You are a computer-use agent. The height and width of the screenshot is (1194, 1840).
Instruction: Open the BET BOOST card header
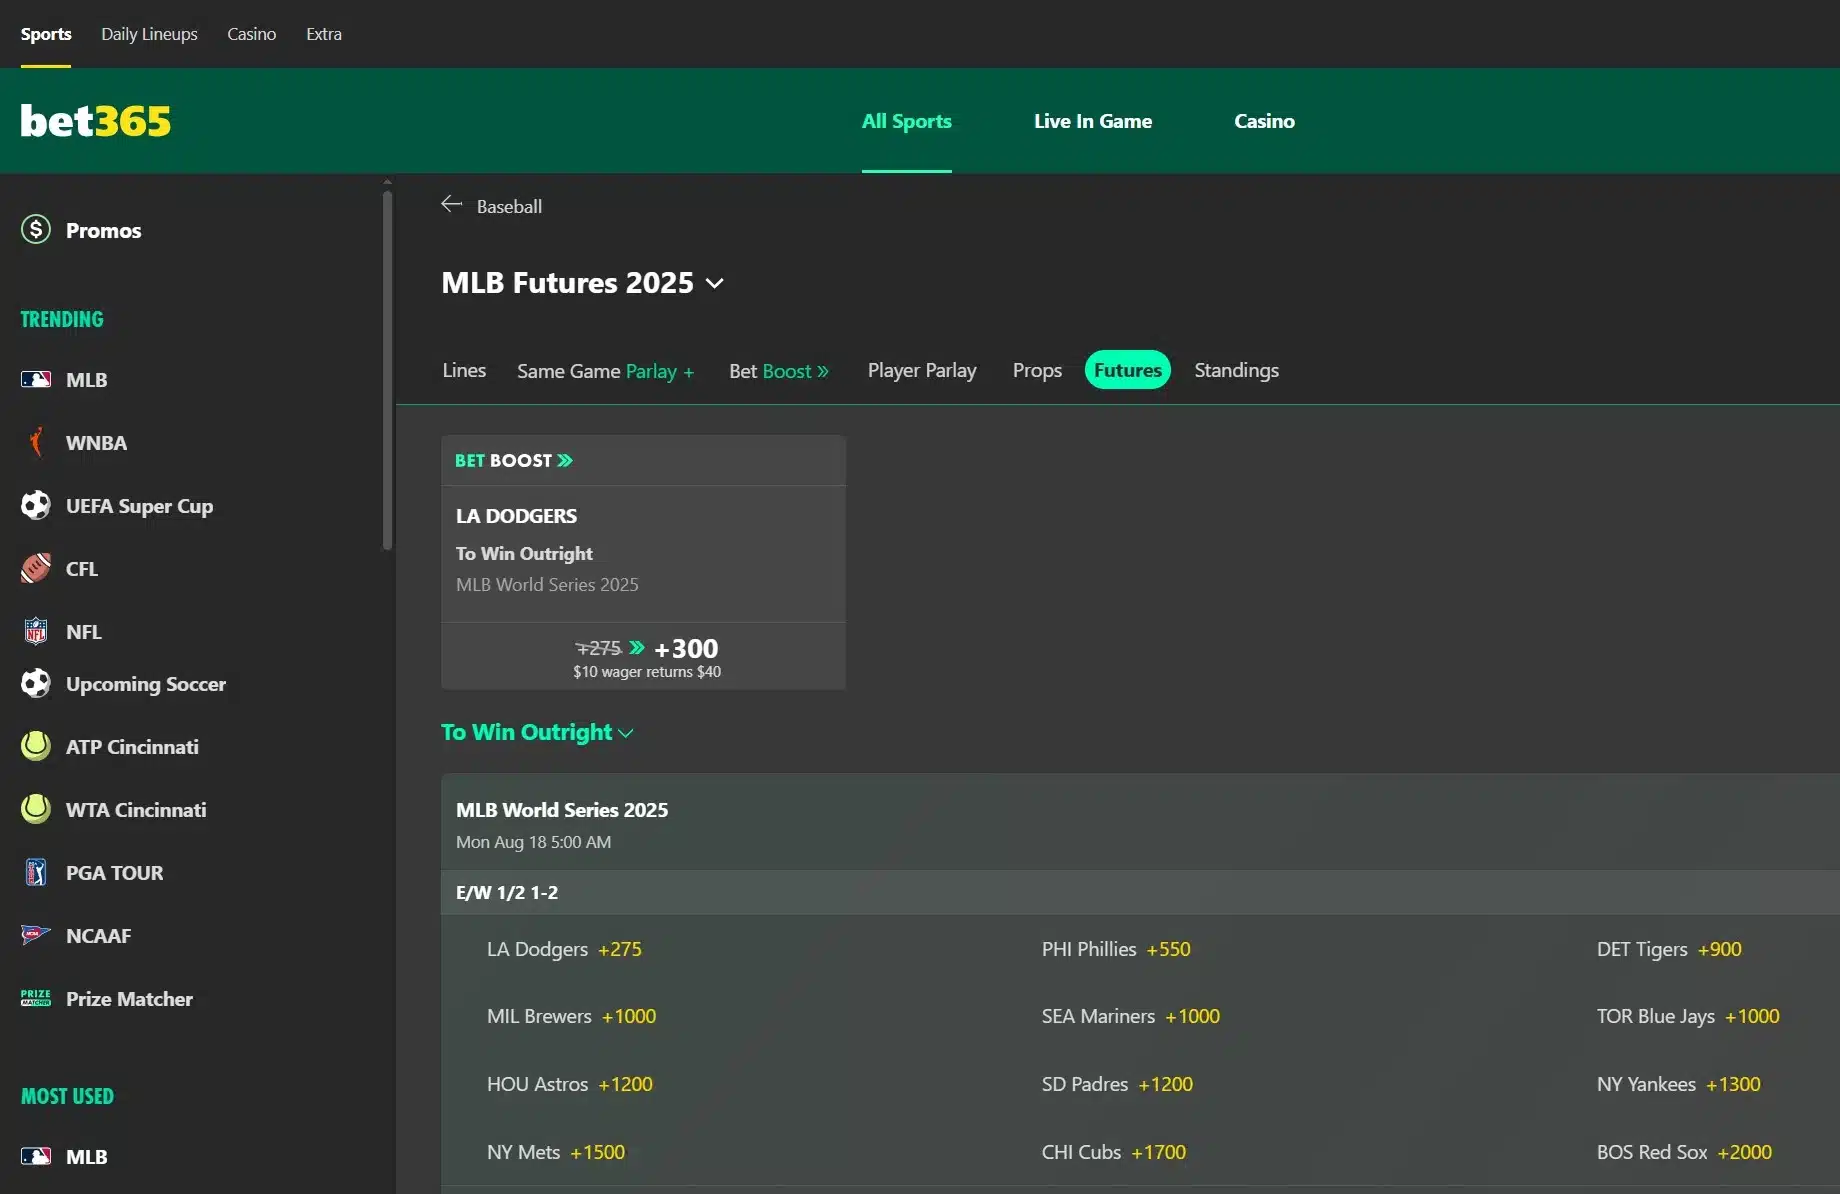643,460
